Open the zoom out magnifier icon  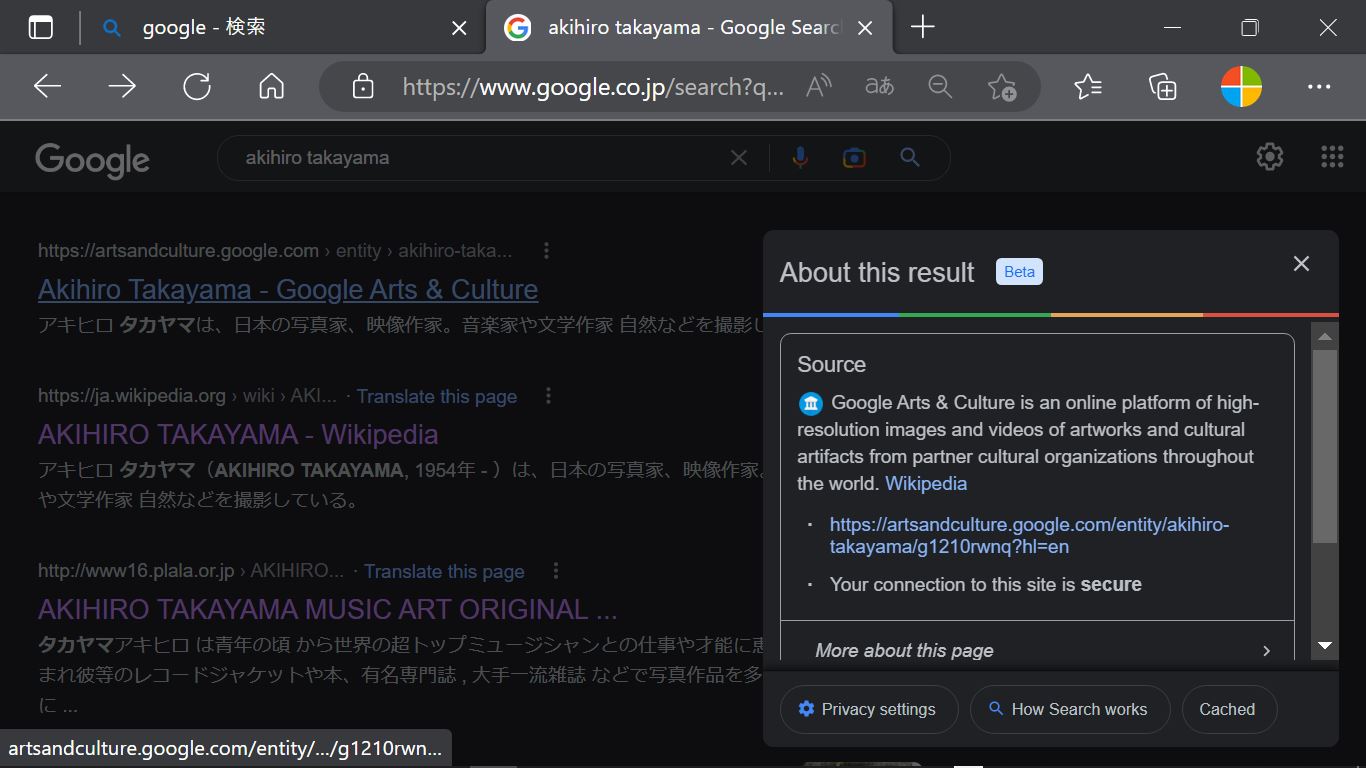tap(940, 87)
